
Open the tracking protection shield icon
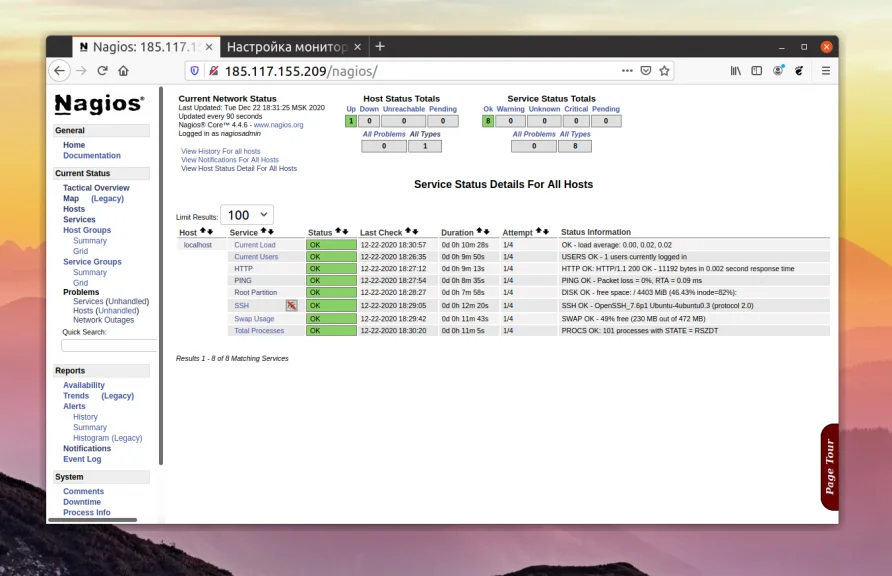195,71
